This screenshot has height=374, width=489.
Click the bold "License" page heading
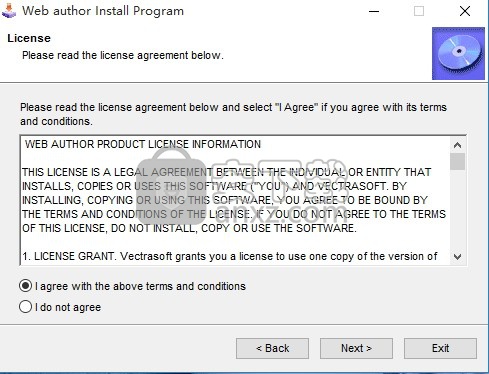[x=29, y=38]
